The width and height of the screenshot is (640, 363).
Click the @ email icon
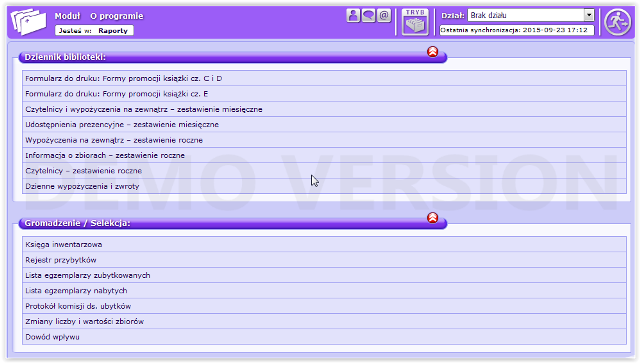click(x=384, y=16)
